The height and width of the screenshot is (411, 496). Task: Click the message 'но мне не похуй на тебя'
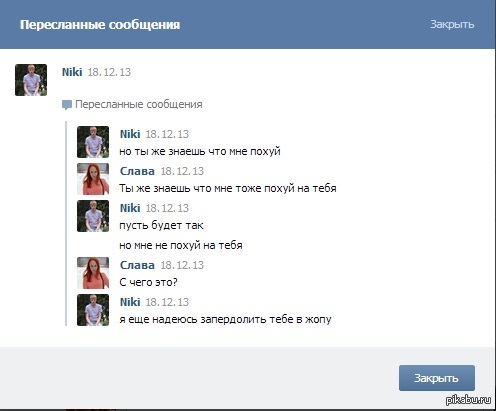(181, 245)
